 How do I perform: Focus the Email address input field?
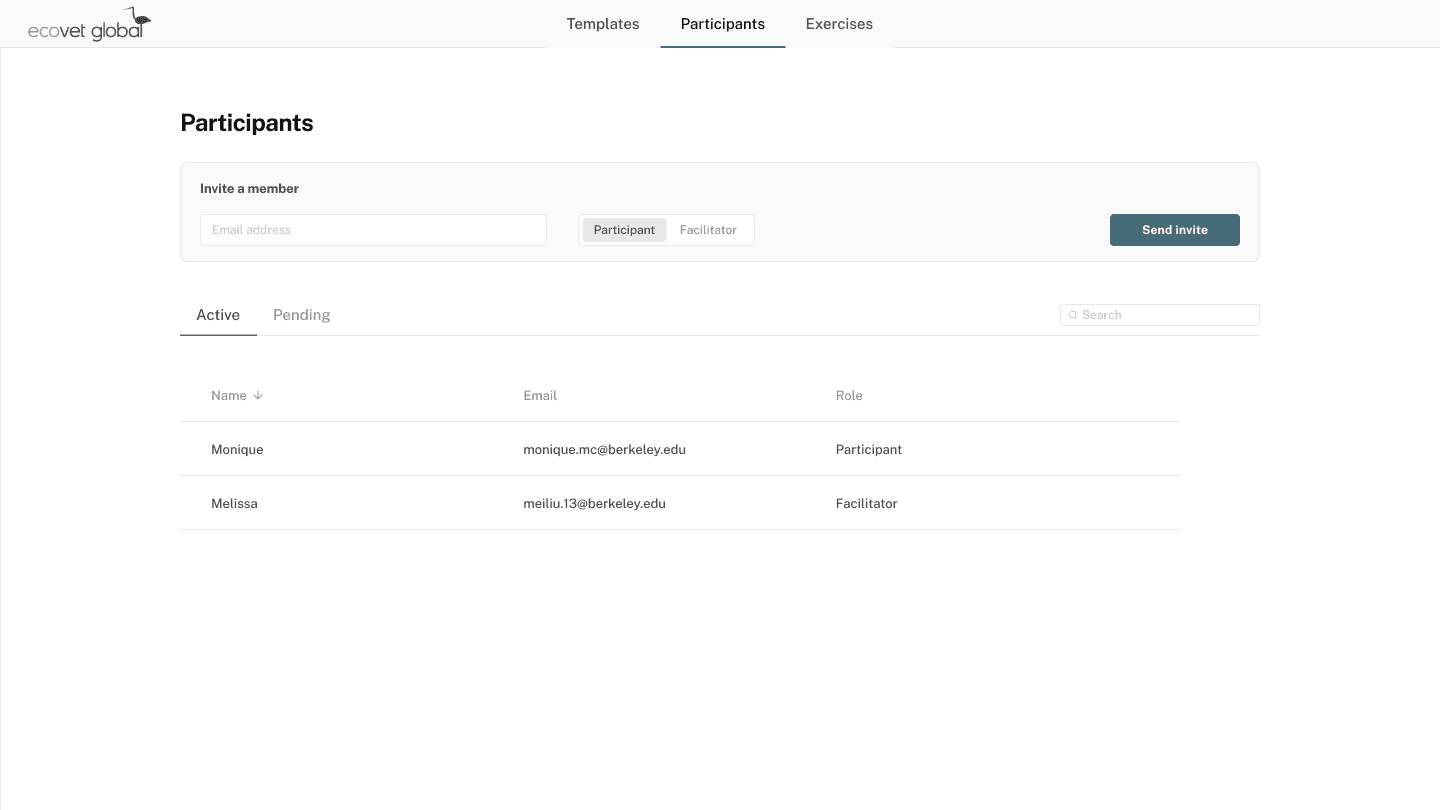373,230
